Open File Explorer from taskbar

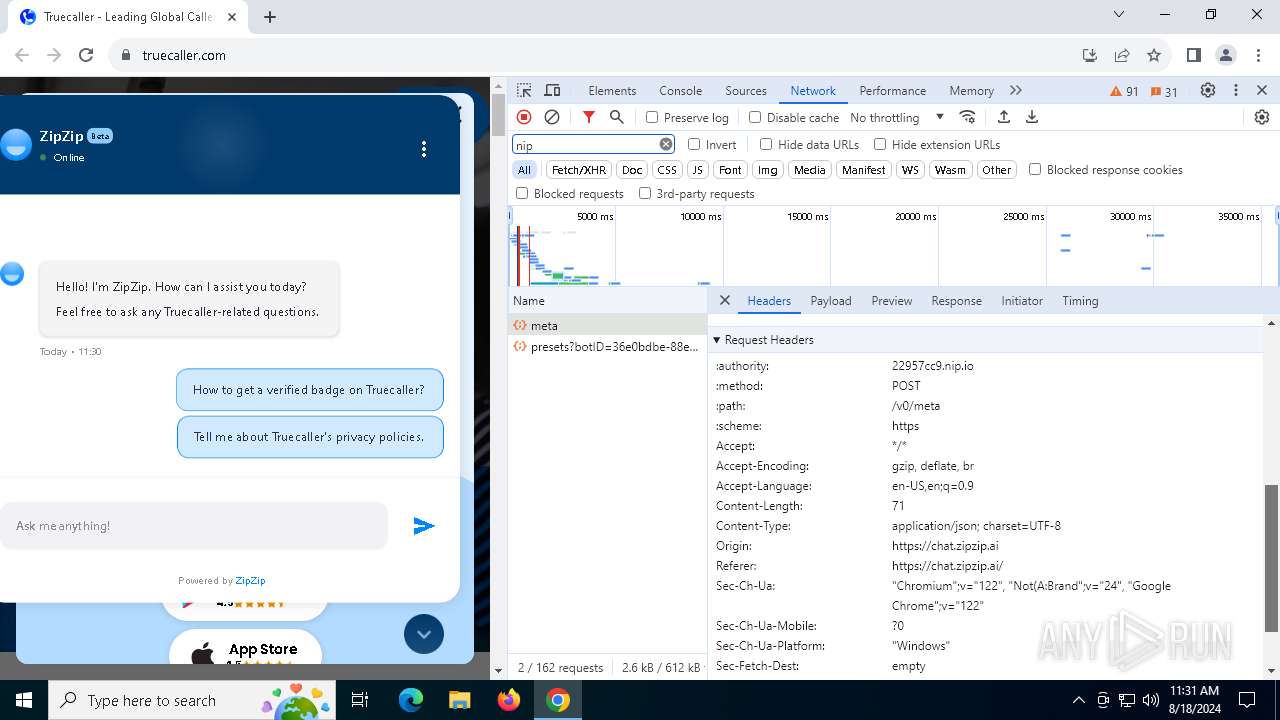pyautogui.click(x=459, y=700)
